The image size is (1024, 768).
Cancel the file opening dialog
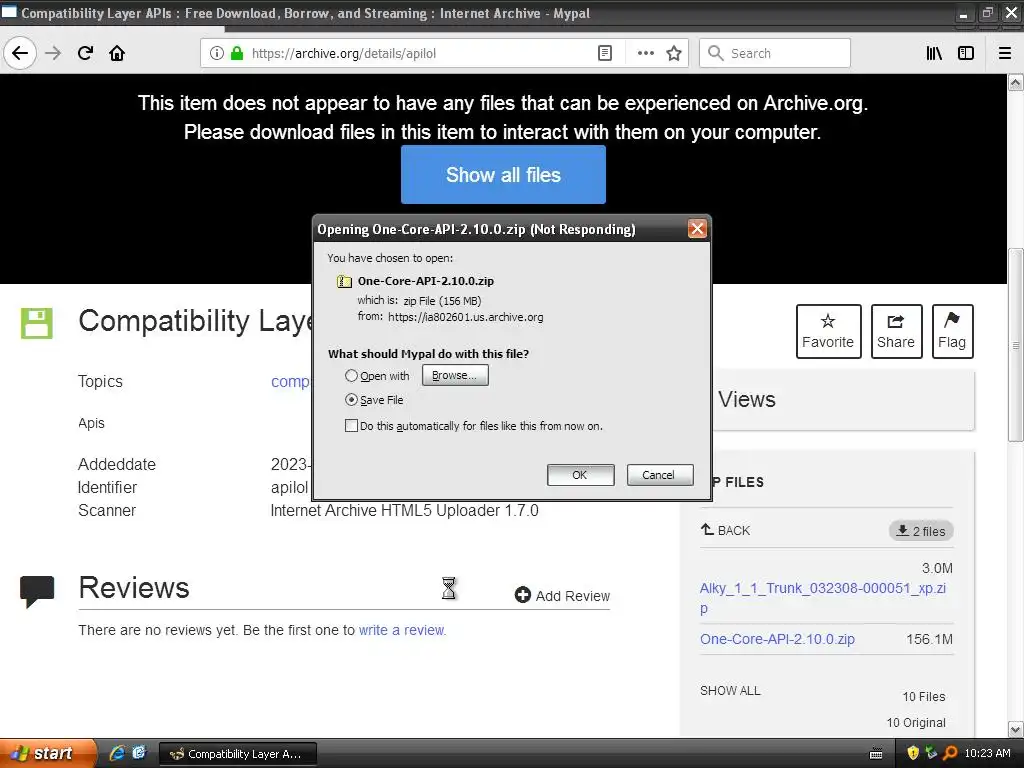point(660,475)
